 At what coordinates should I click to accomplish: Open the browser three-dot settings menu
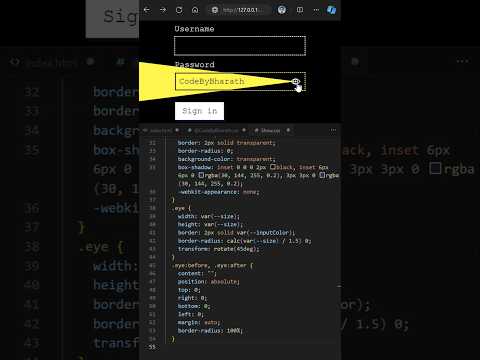(316, 10)
